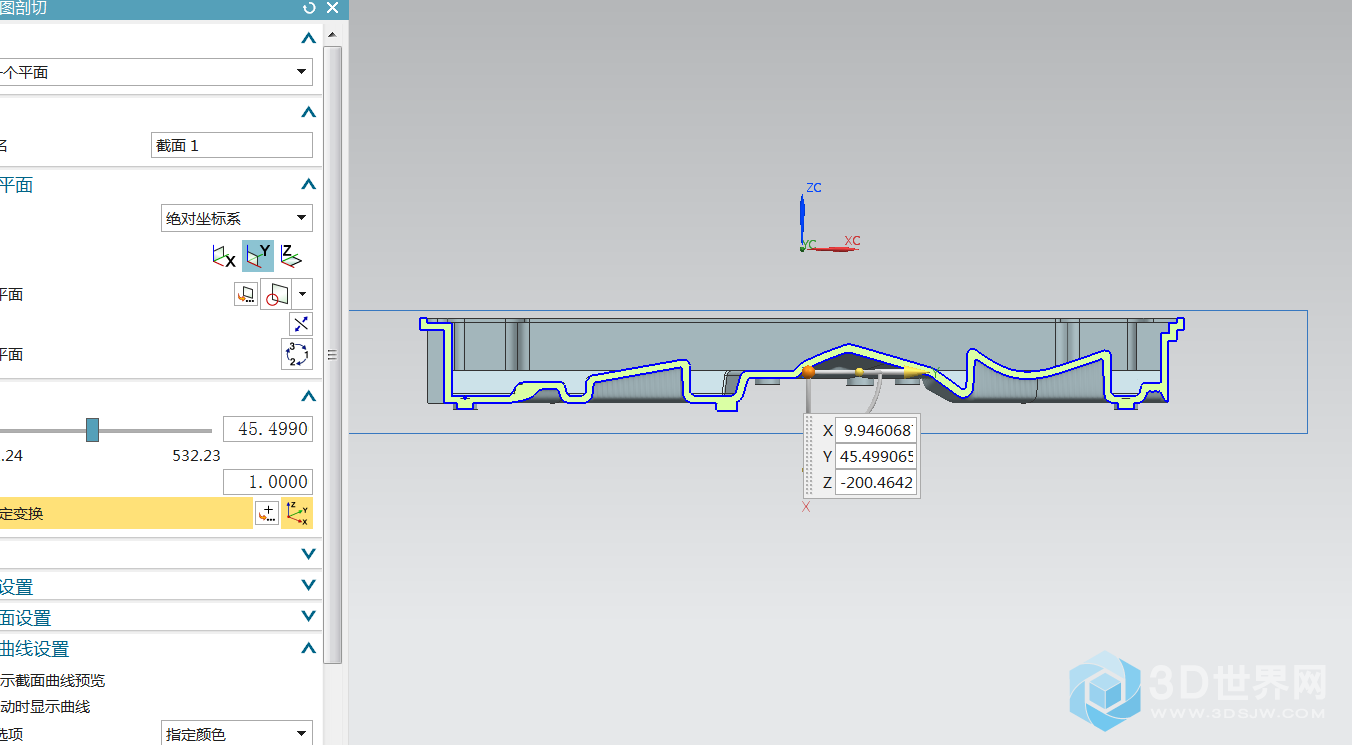1352x745 pixels.
Task: Click the X coordinate field 9.946068
Action: tap(875, 430)
